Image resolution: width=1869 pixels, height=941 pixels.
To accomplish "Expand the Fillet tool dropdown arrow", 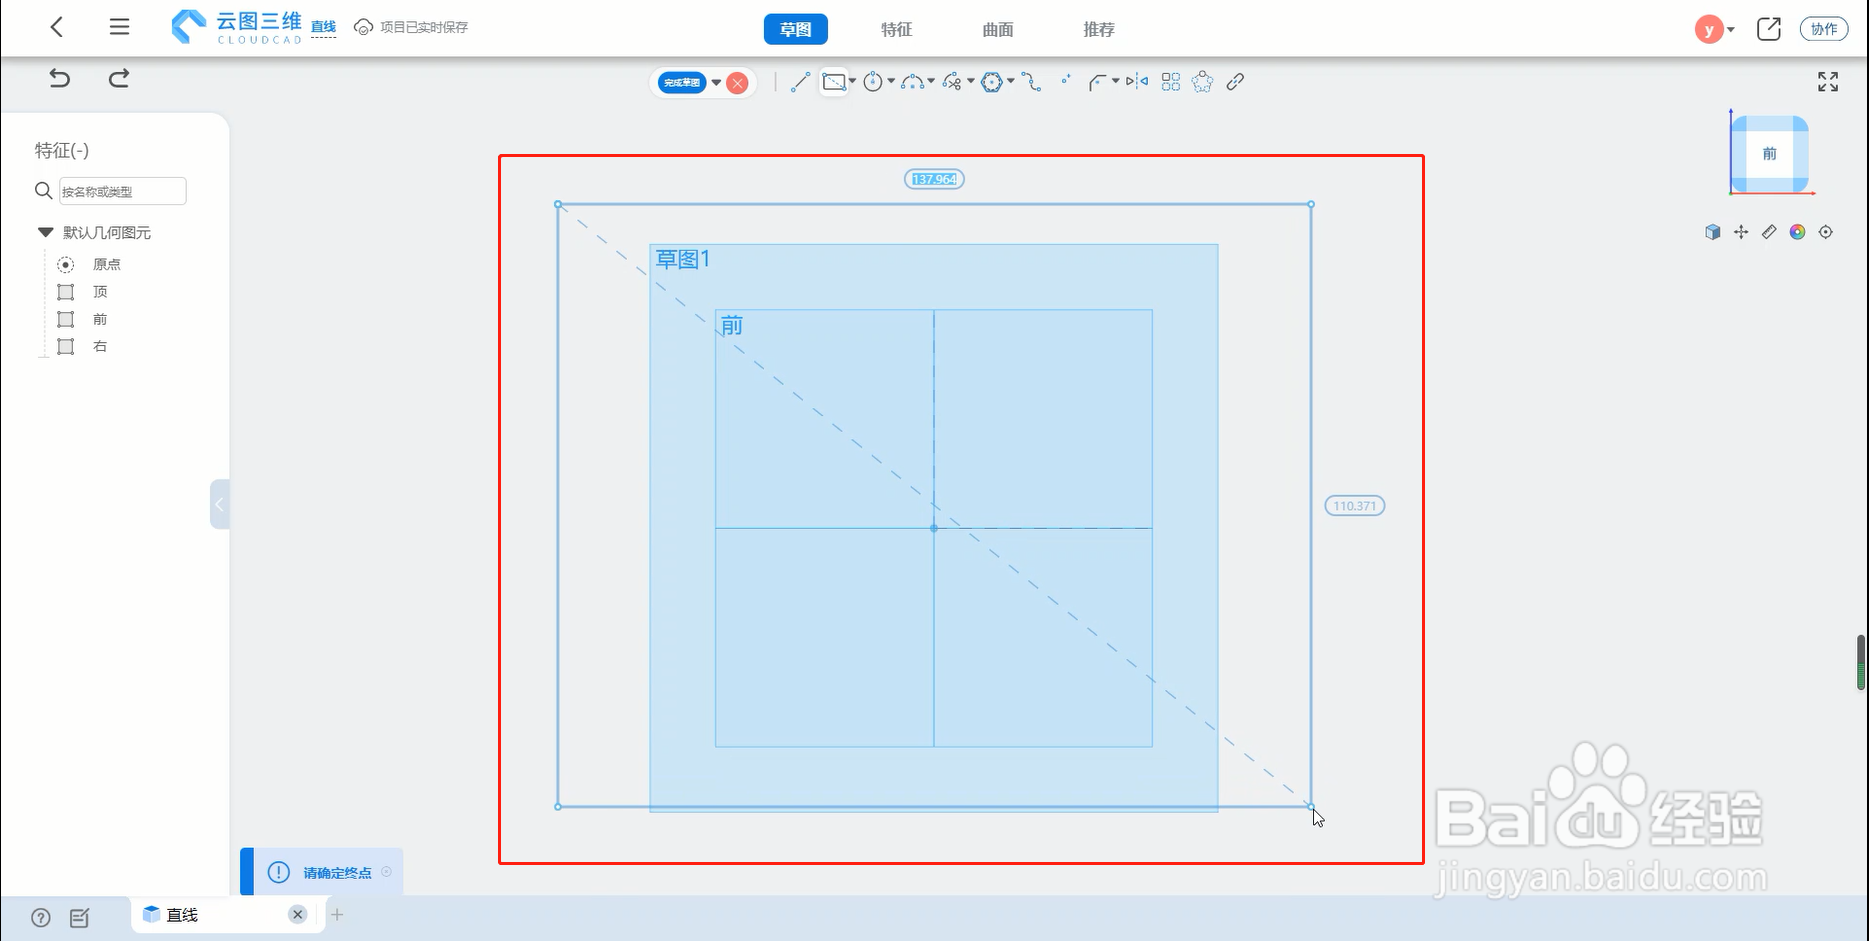I will (x=1115, y=82).
